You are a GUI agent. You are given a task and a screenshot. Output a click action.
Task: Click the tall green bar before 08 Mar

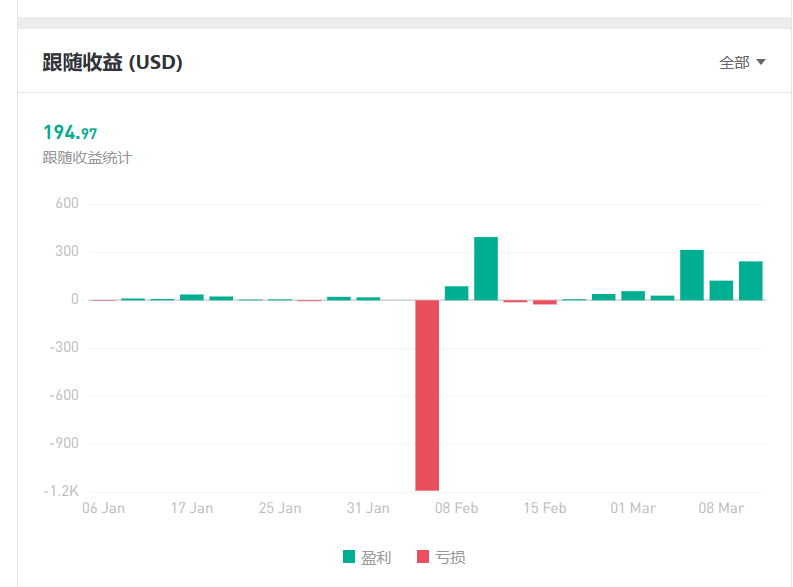point(692,275)
